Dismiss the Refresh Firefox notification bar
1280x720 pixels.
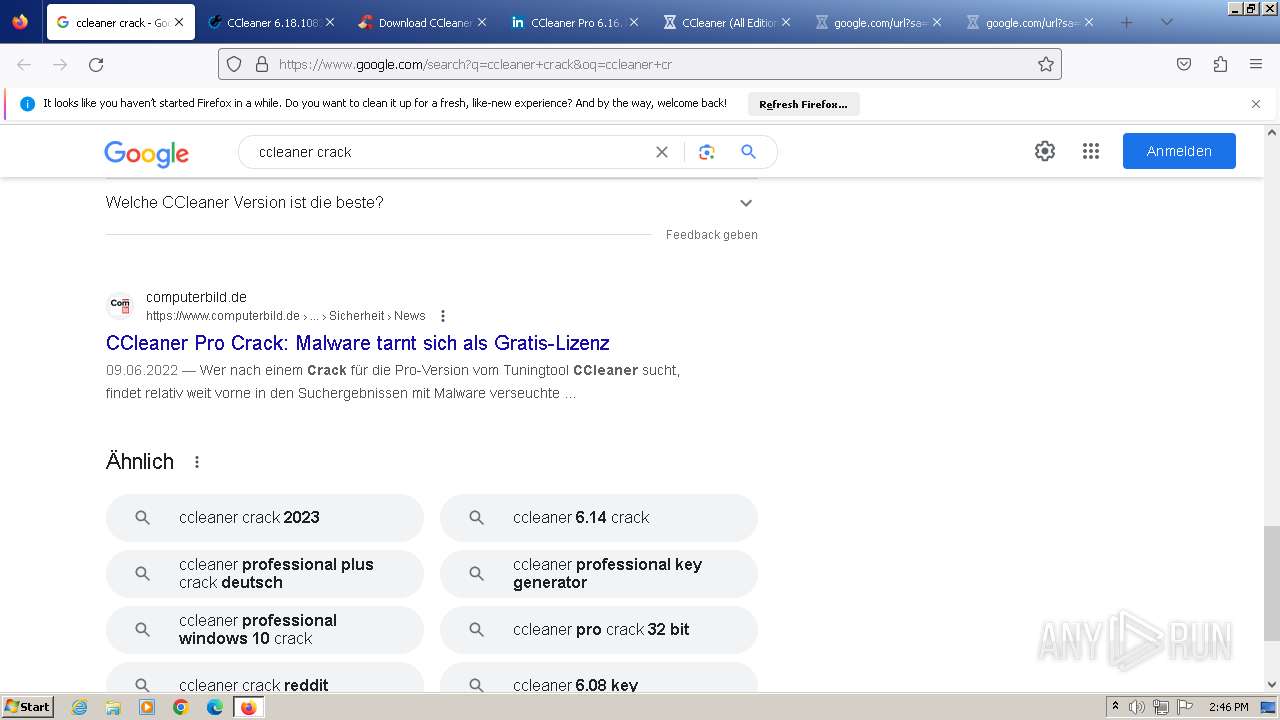tap(1256, 104)
